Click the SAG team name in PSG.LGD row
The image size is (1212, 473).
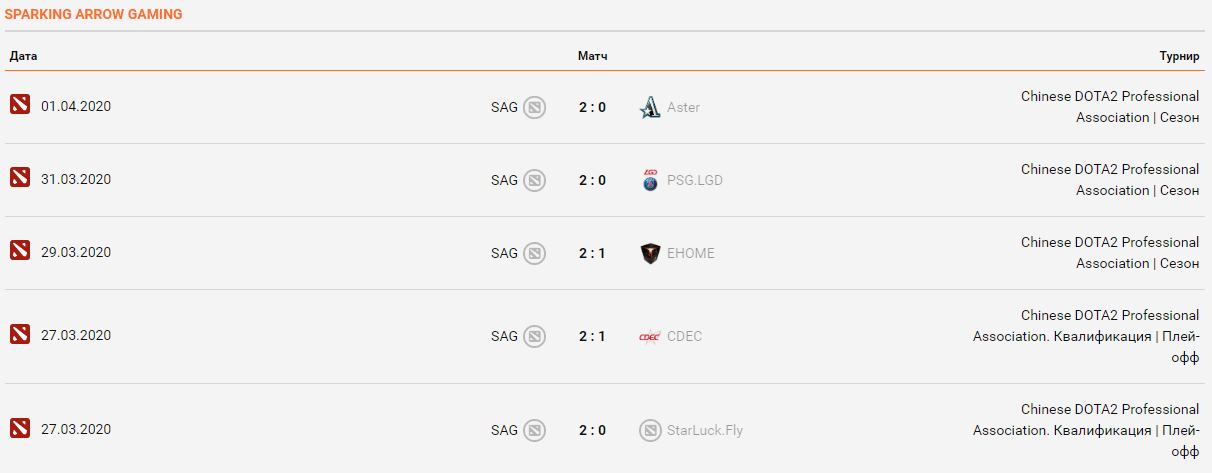coord(504,180)
